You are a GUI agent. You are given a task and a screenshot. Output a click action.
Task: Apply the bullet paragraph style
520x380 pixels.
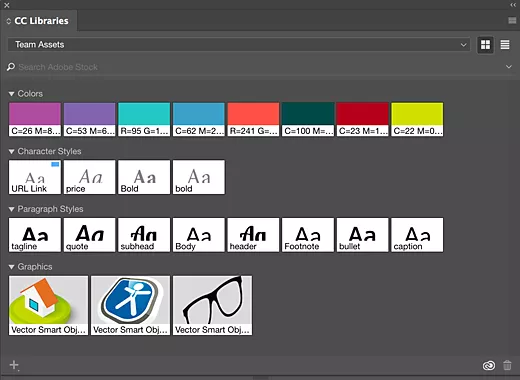363,235
